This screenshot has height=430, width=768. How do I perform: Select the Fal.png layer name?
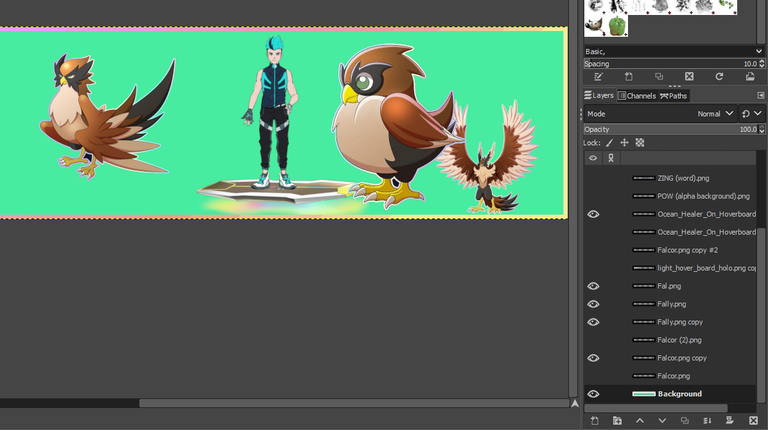(669, 286)
